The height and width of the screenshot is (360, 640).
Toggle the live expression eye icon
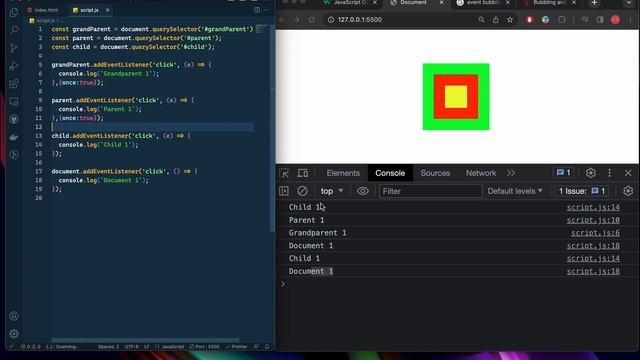point(362,191)
